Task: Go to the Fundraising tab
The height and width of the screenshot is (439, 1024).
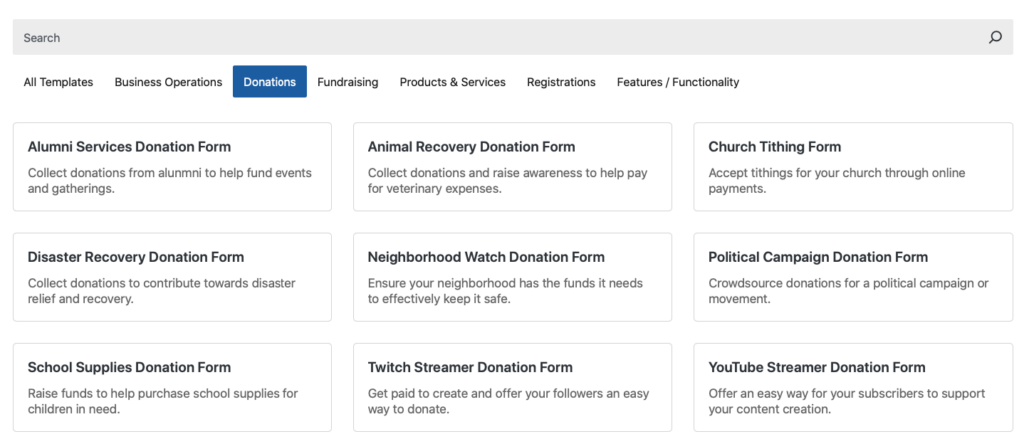Action: click(348, 82)
